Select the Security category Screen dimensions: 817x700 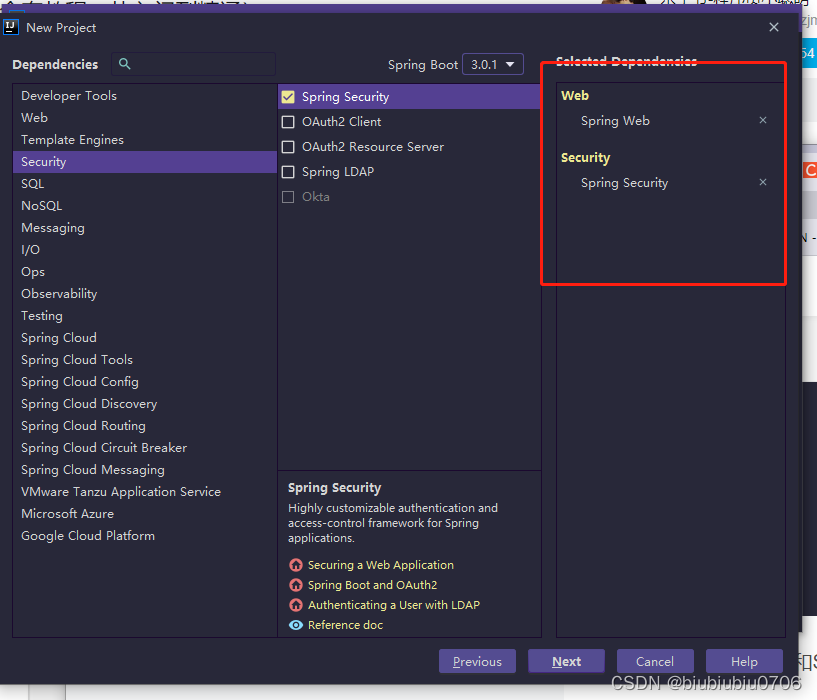pyautogui.click(x=145, y=162)
